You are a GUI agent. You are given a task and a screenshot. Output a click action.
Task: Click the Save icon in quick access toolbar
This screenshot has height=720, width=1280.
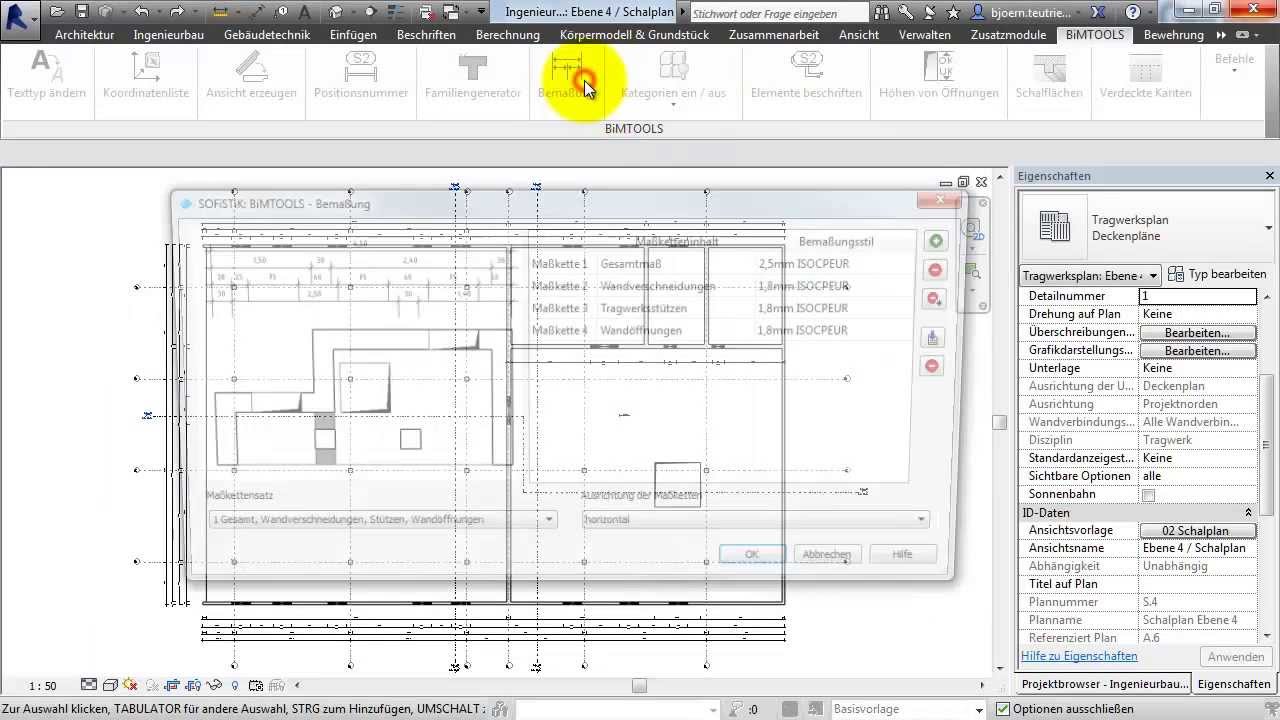[81, 12]
